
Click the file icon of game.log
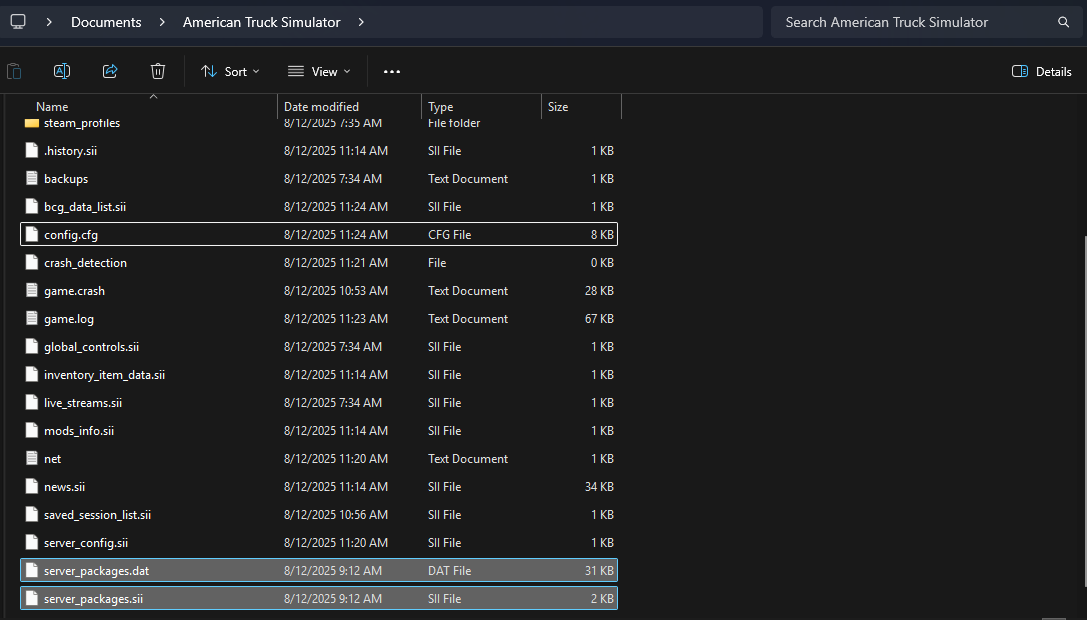tap(31, 318)
